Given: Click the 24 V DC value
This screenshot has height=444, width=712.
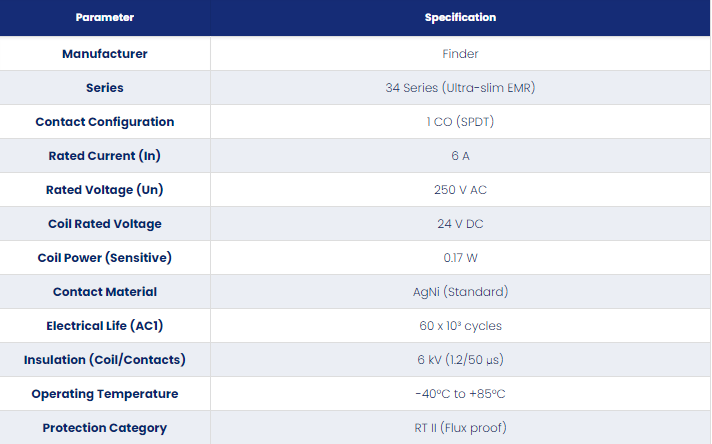Looking at the screenshot, I should point(460,224).
